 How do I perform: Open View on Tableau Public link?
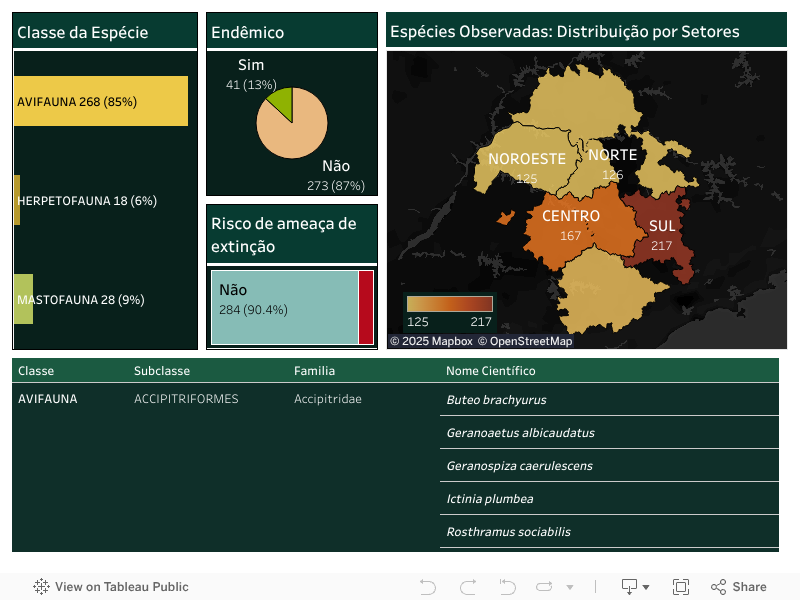(x=111, y=587)
